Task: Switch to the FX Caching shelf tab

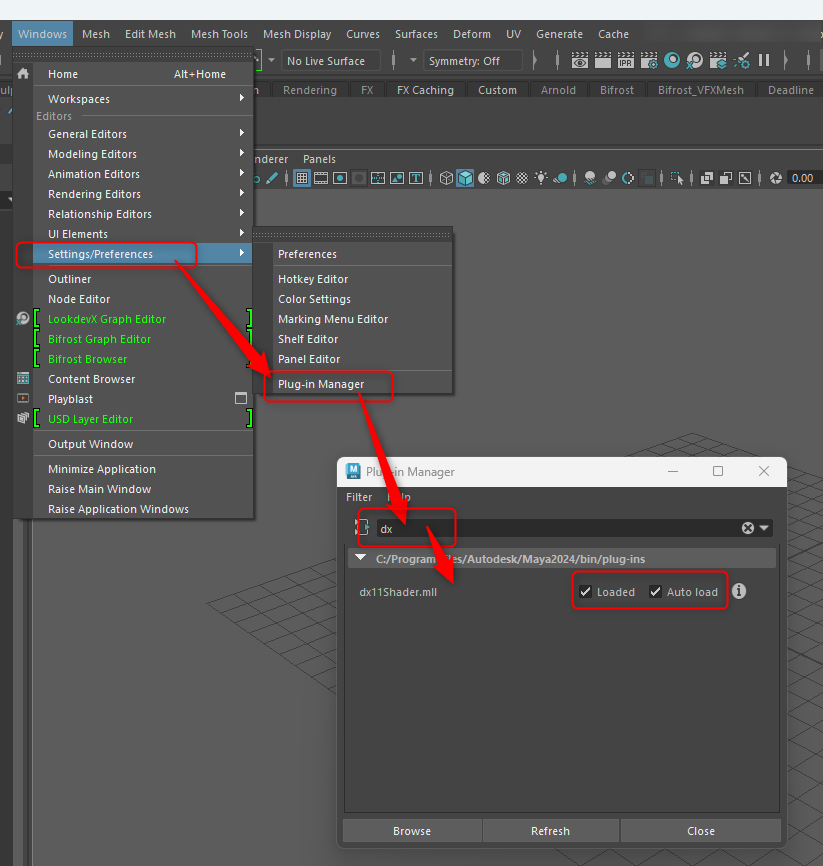Action: pyautogui.click(x=425, y=90)
